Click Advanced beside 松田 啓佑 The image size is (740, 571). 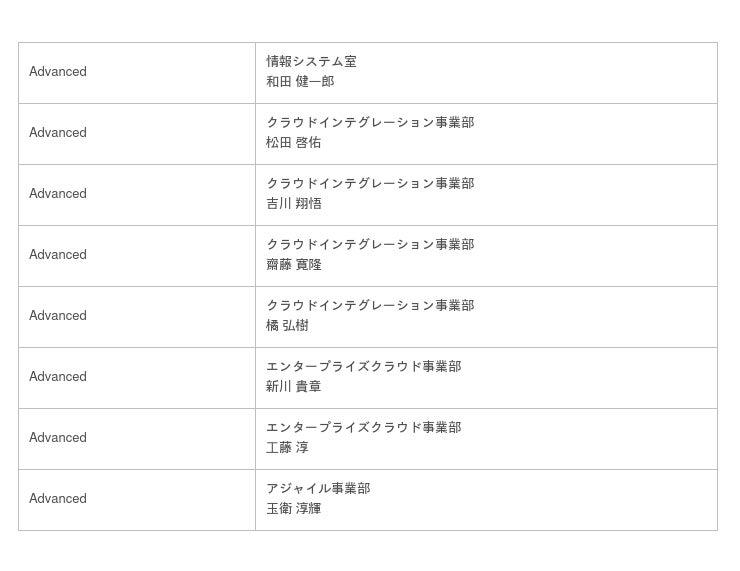click(58, 133)
